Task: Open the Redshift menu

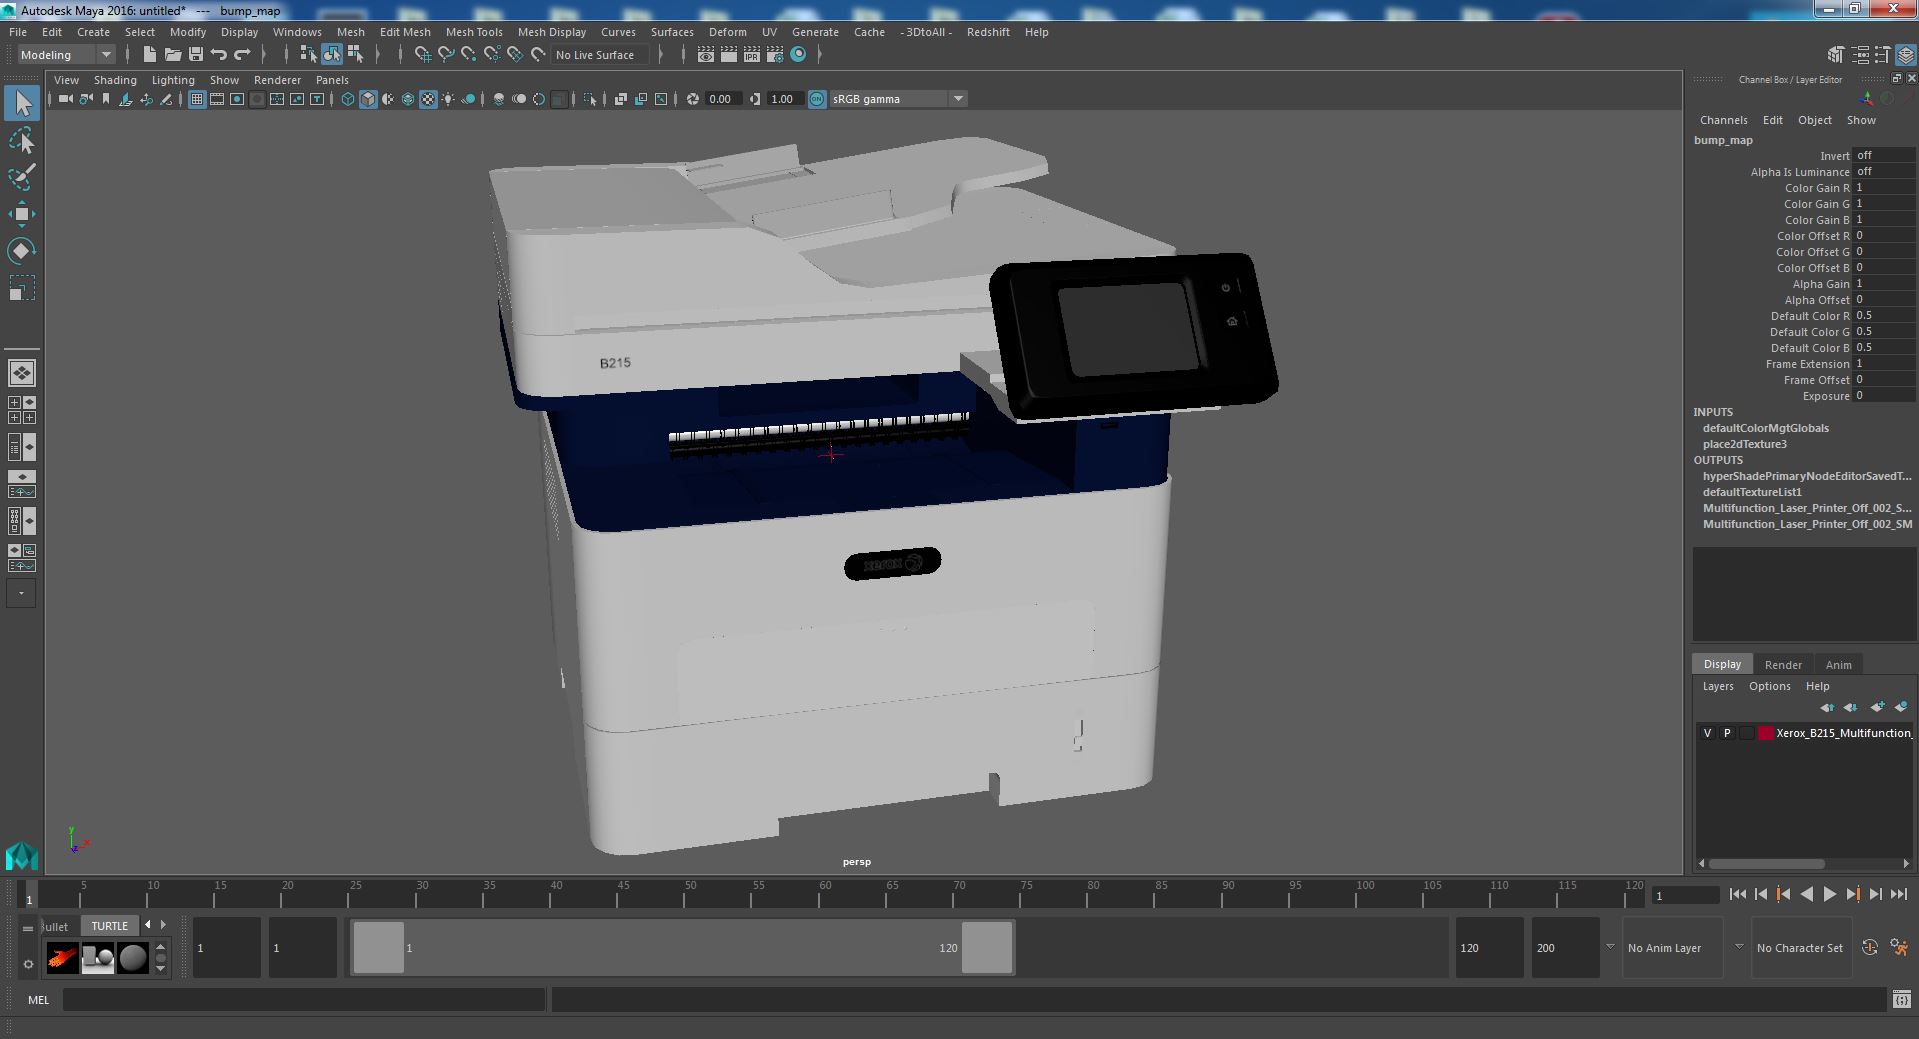Action: tap(988, 32)
